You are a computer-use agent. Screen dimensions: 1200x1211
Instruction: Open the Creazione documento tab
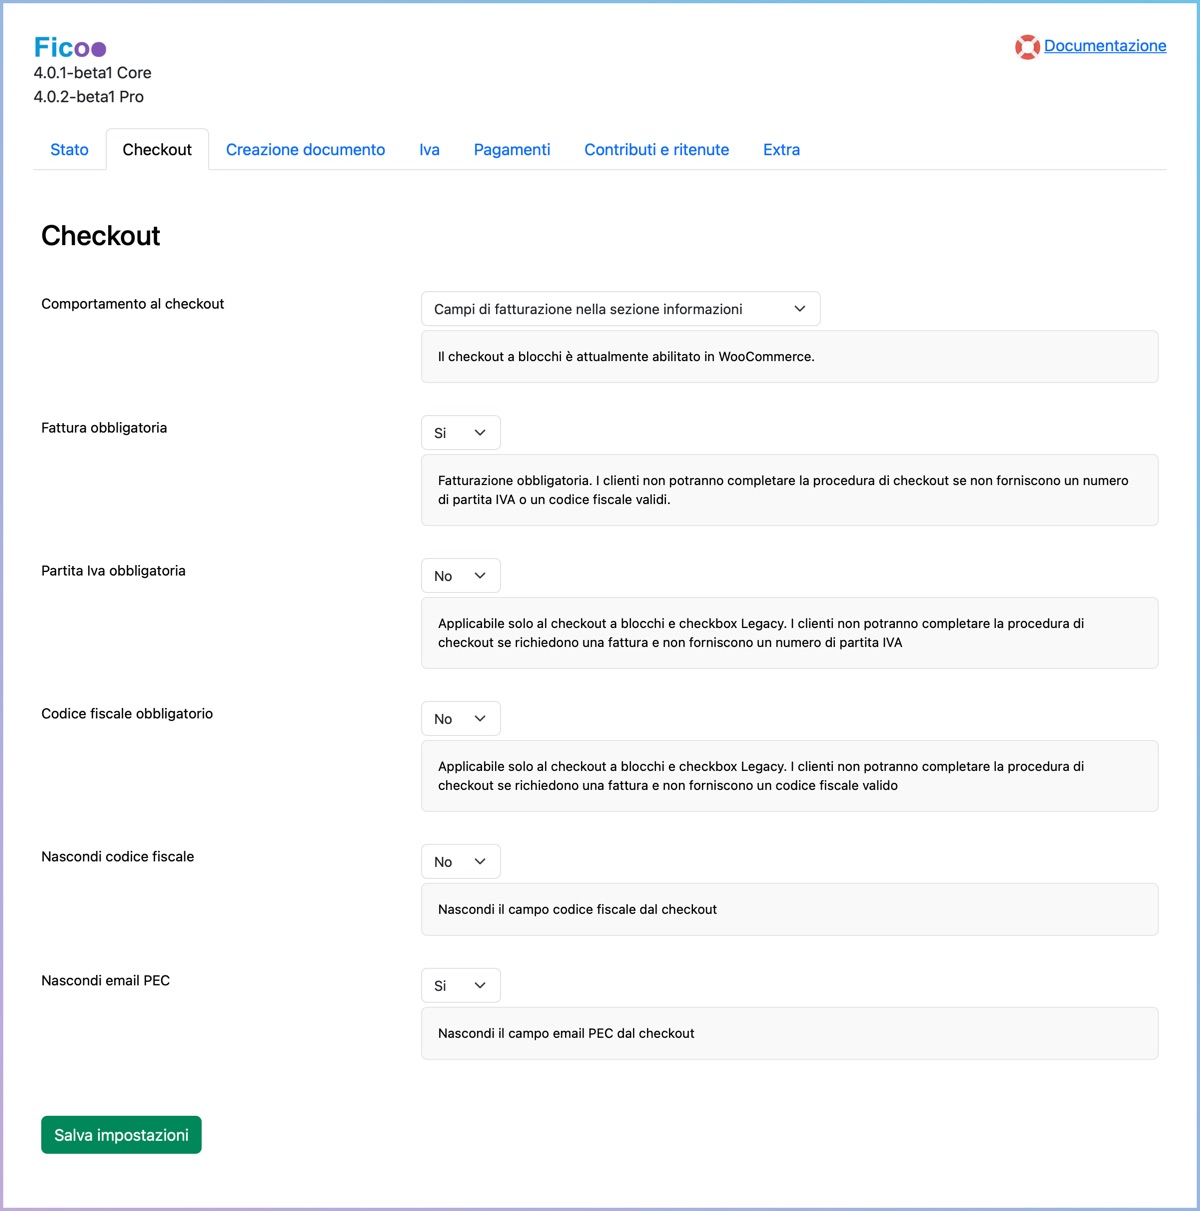305,150
